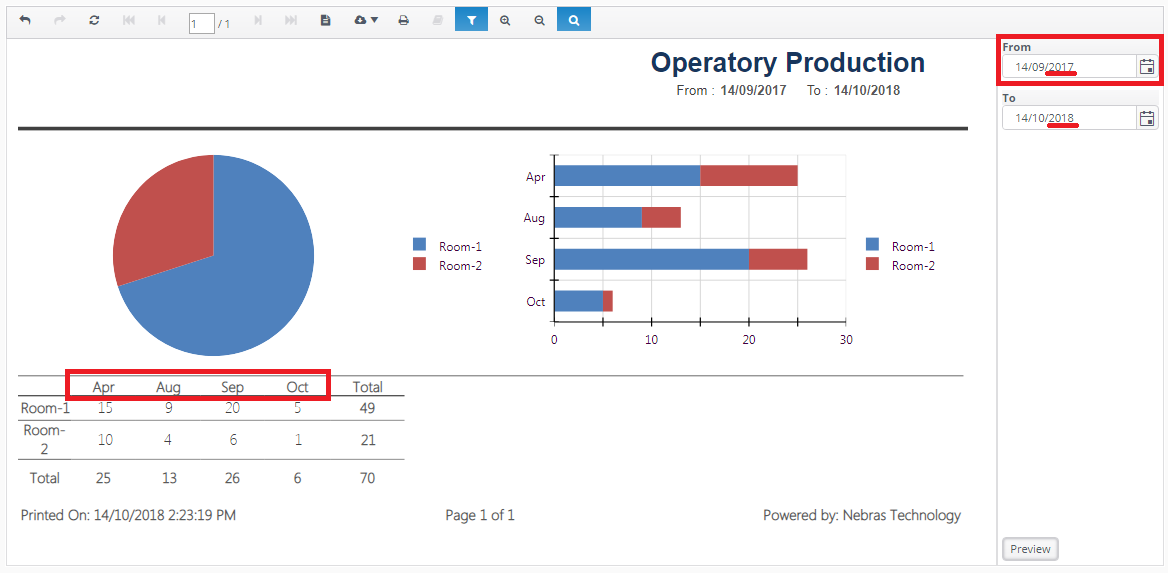The width and height of the screenshot is (1168, 573).
Task: Toggle the filter parameters panel
Action: pos(471,20)
